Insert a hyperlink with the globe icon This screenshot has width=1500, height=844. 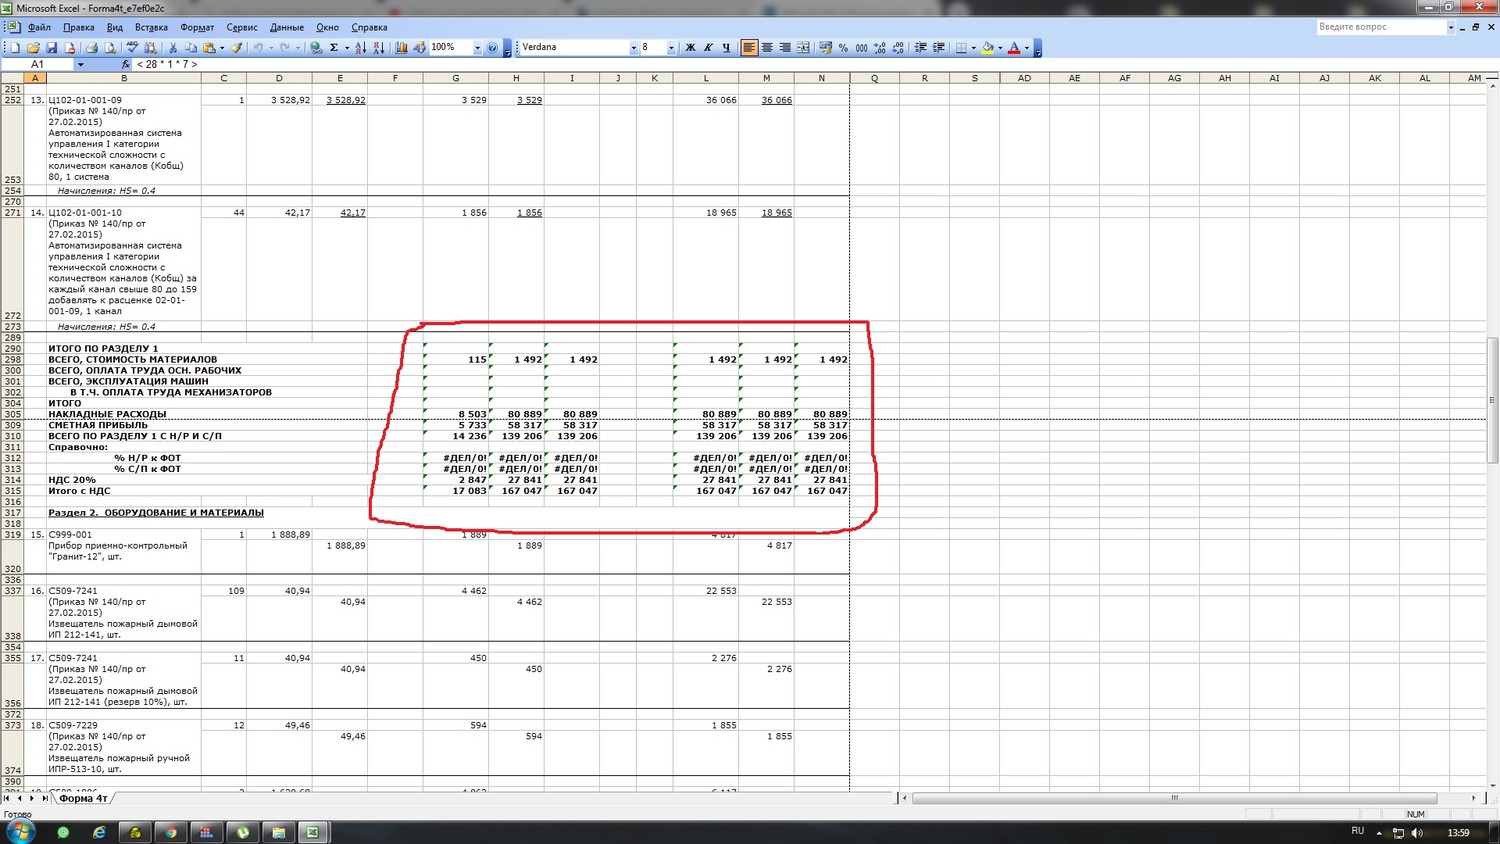[x=316, y=47]
